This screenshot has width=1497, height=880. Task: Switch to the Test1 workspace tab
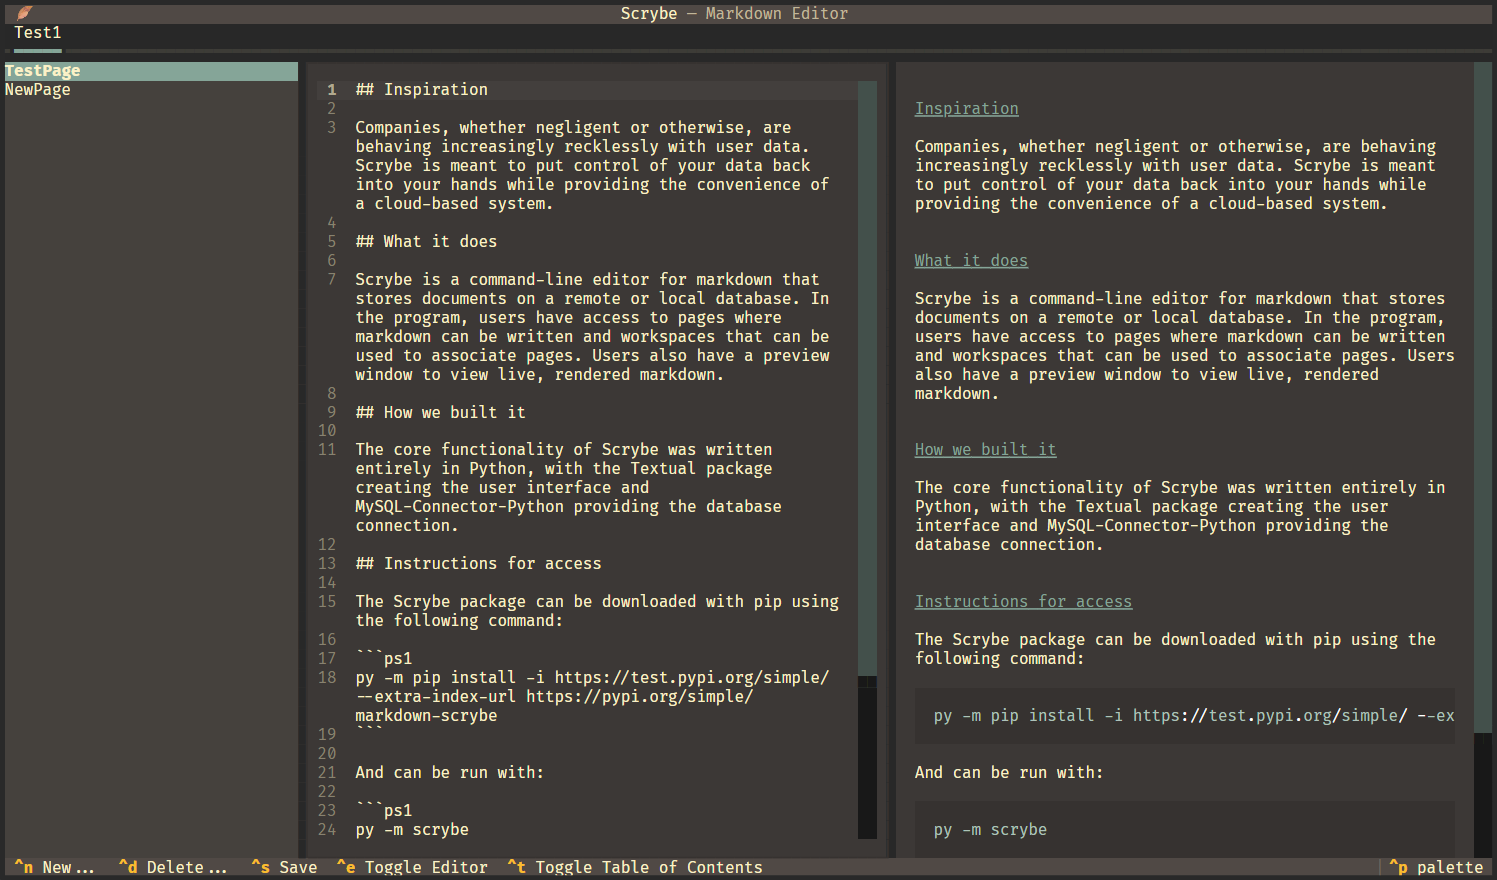[38, 33]
